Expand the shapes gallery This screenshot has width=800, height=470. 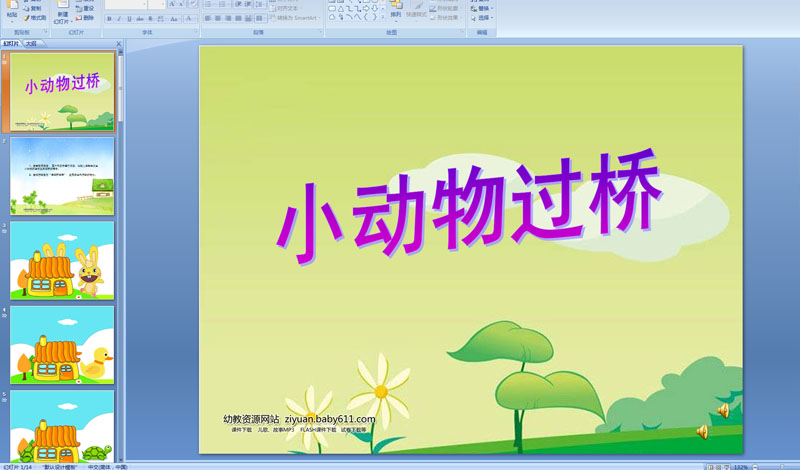pos(383,17)
